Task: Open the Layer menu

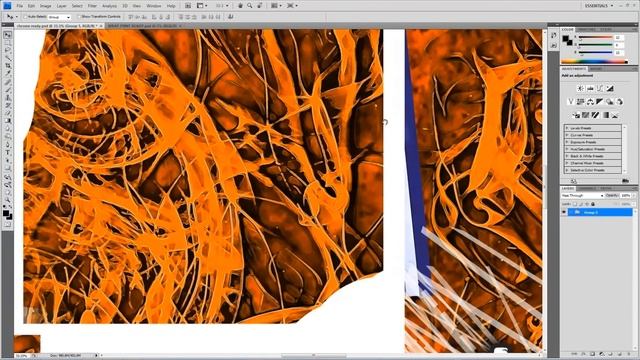Action: pyautogui.click(x=62, y=6)
